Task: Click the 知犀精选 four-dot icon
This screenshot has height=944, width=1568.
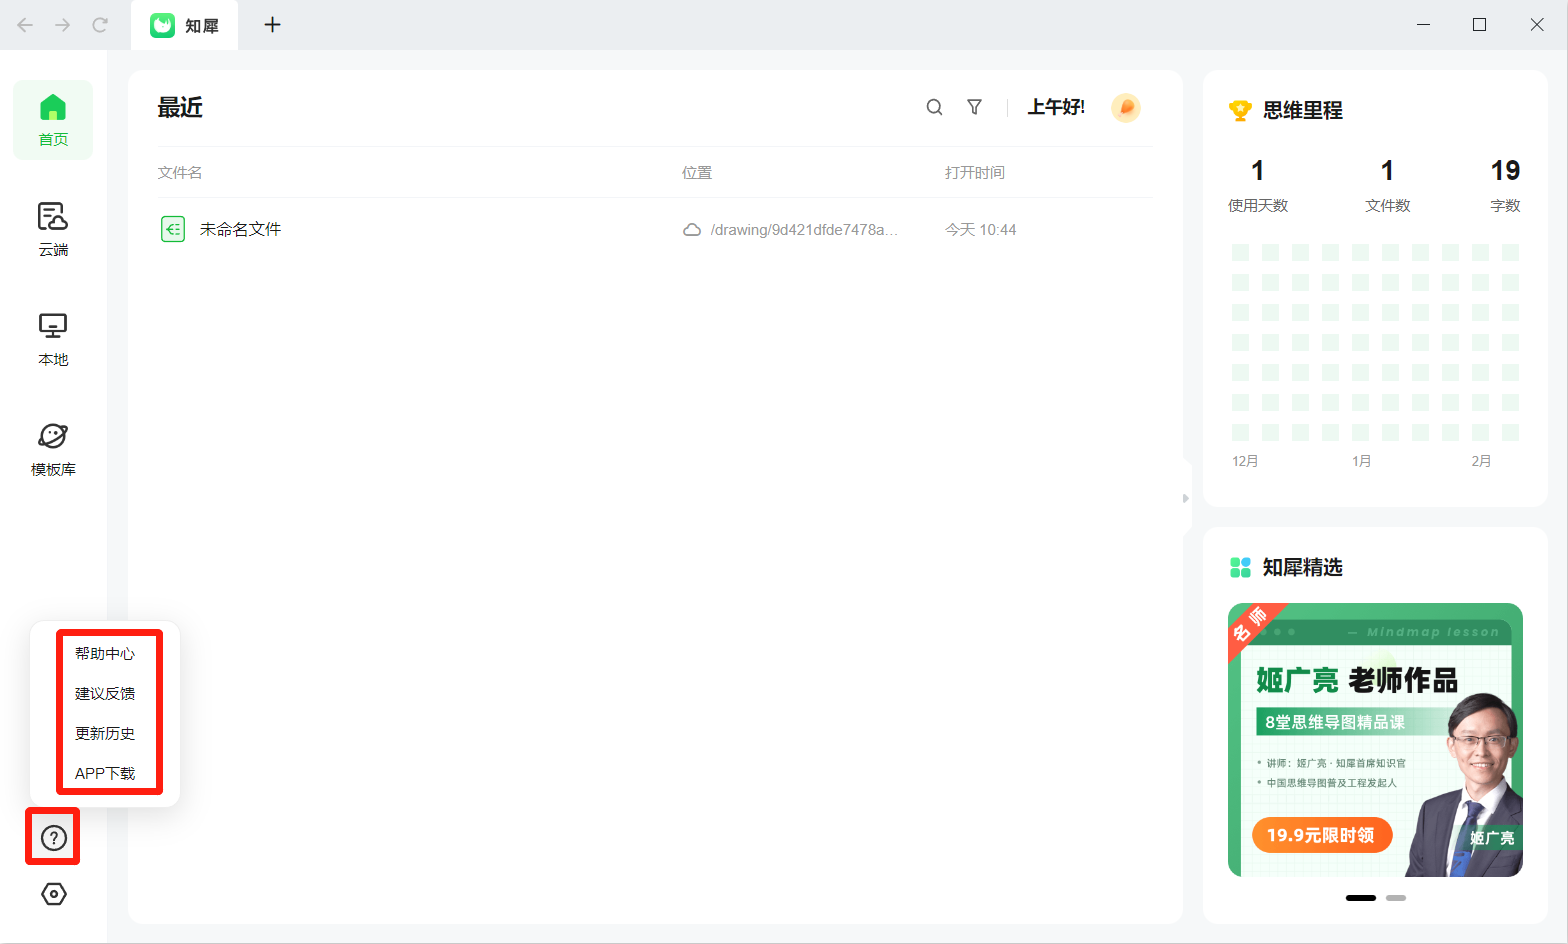Action: coord(1240,567)
